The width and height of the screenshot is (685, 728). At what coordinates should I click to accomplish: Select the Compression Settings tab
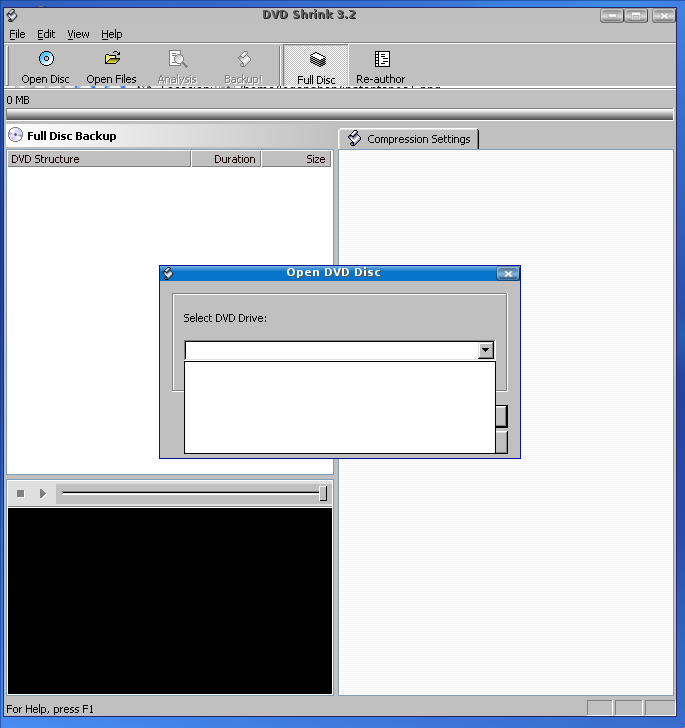point(409,139)
